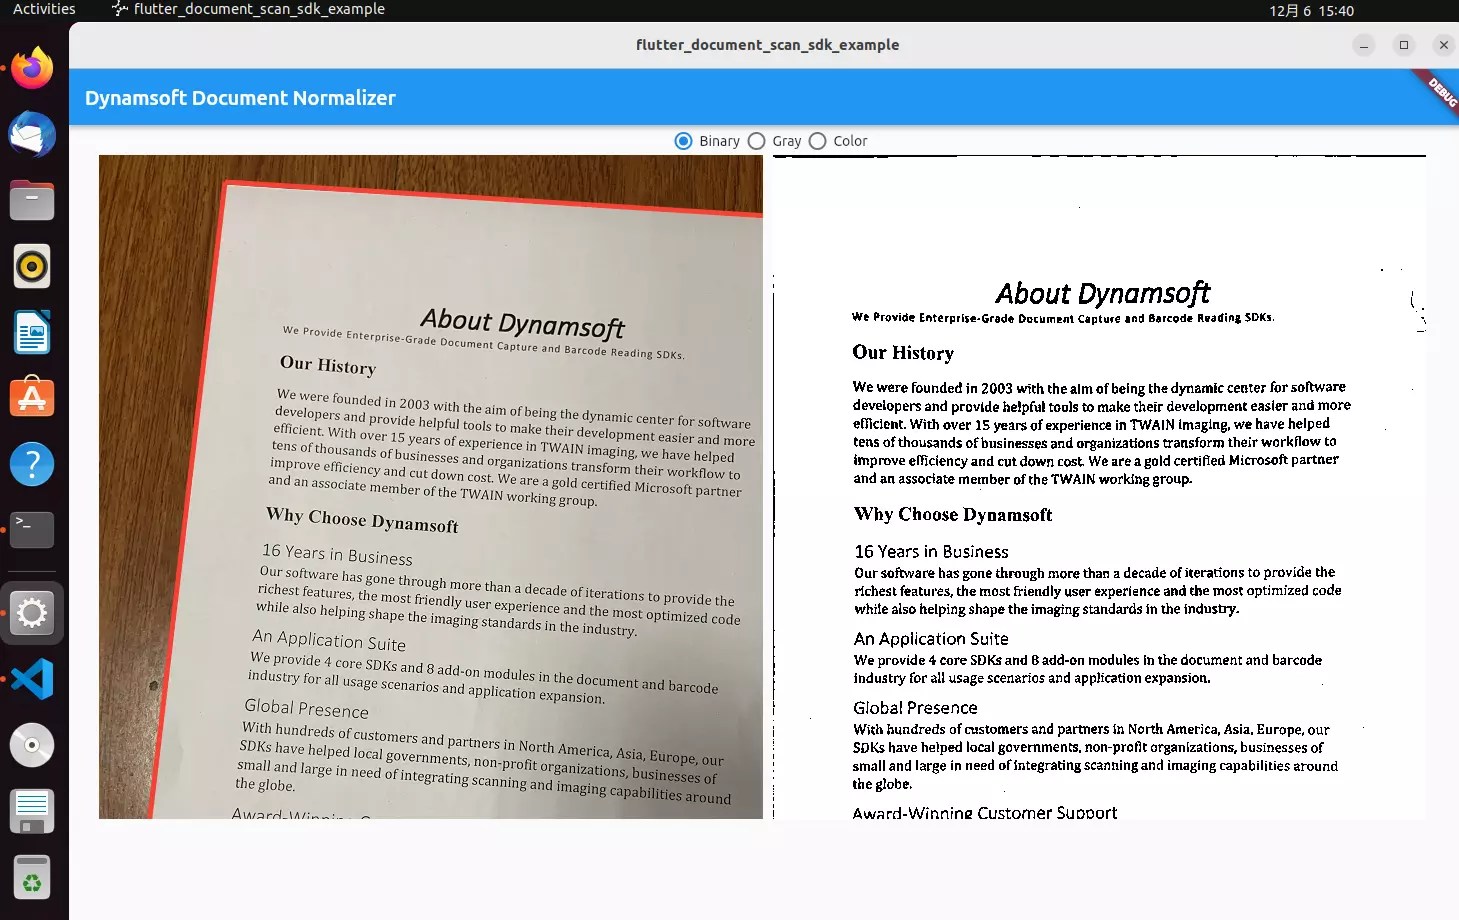Open the Rhythmbox music player icon

pos(31,266)
